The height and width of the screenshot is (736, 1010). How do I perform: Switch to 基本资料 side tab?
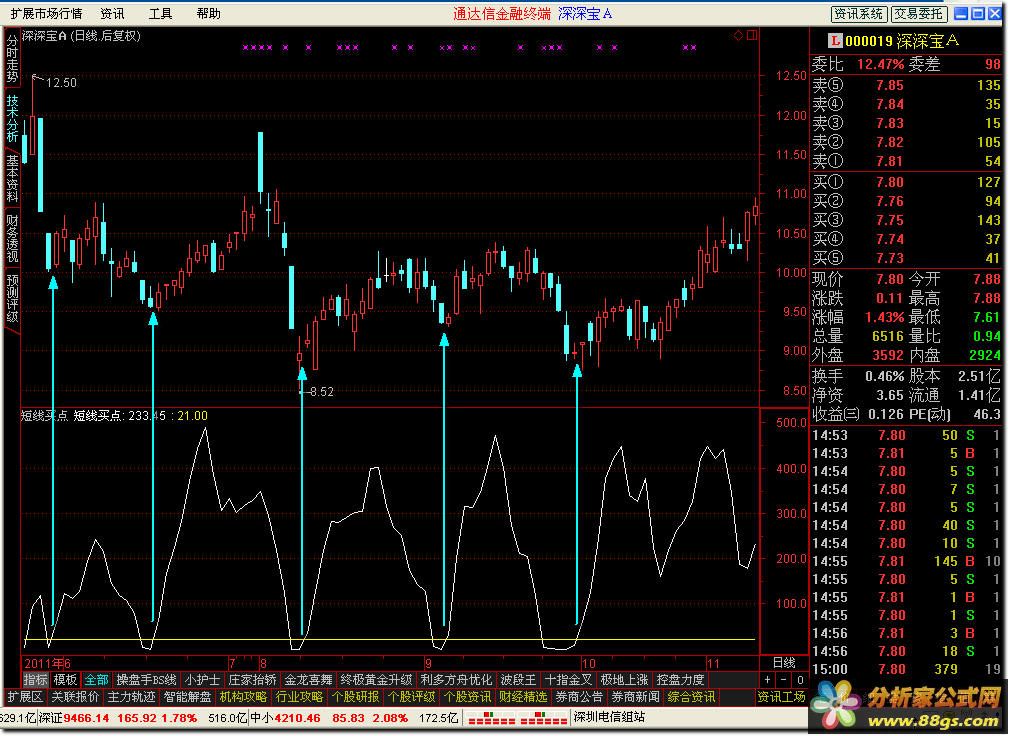click(12, 178)
